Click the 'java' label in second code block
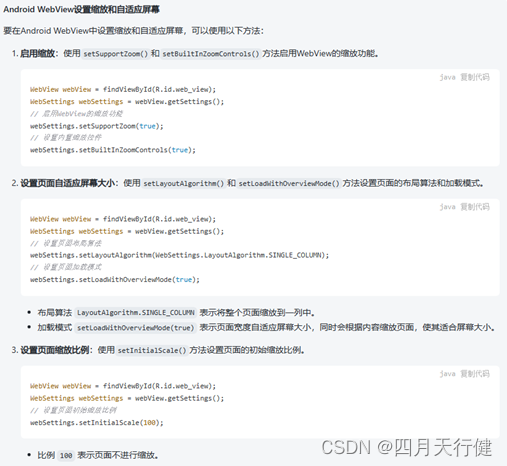This screenshot has width=507, height=466. [447, 207]
